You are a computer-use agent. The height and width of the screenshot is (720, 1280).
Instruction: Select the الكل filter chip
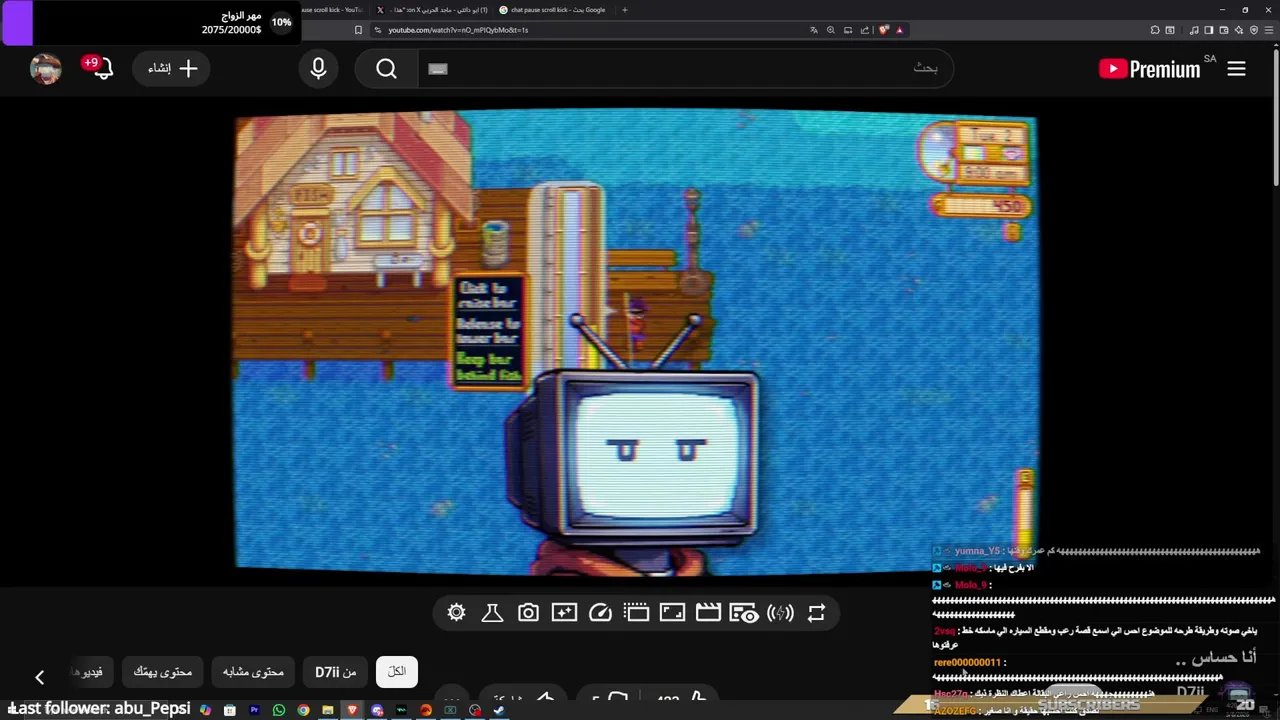(x=397, y=672)
